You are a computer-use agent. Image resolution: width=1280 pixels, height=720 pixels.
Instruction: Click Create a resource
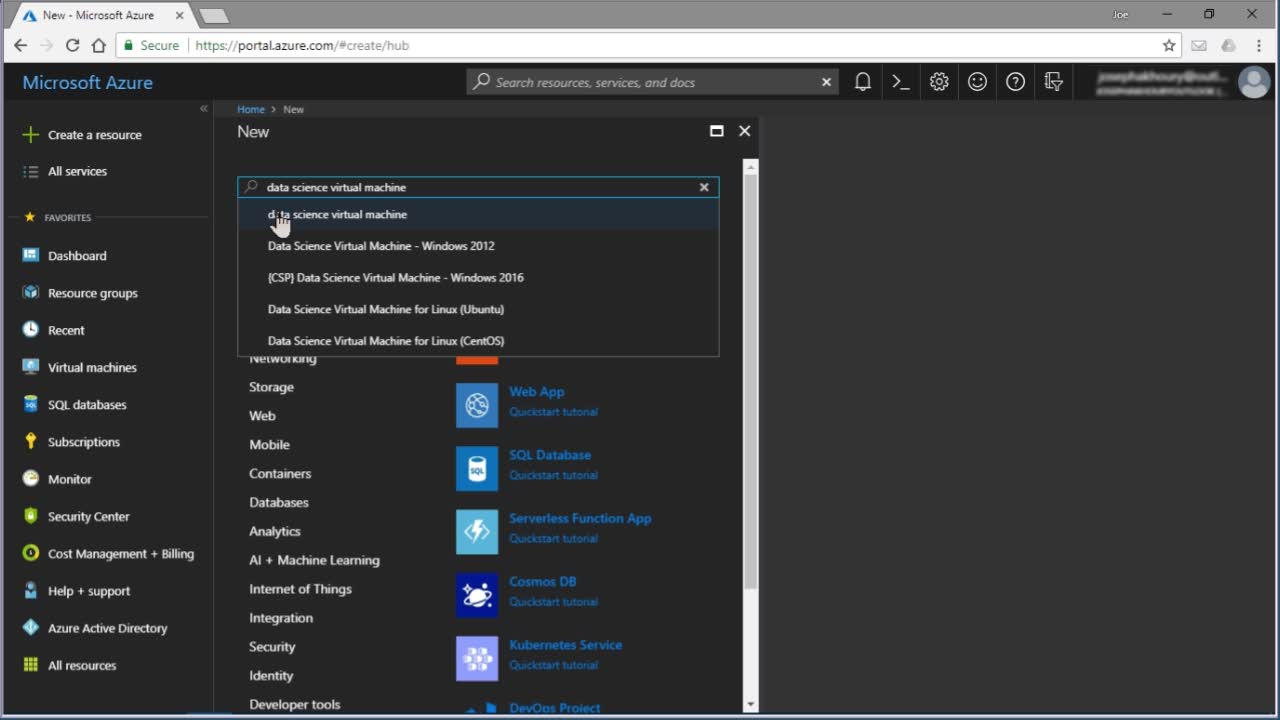click(94, 135)
